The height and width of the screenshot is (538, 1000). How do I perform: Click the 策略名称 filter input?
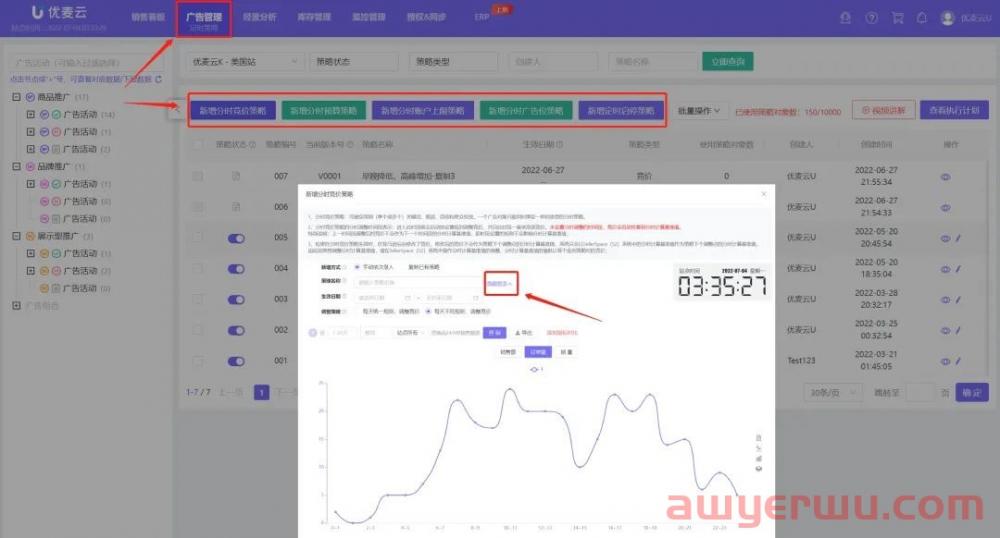point(652,62)
